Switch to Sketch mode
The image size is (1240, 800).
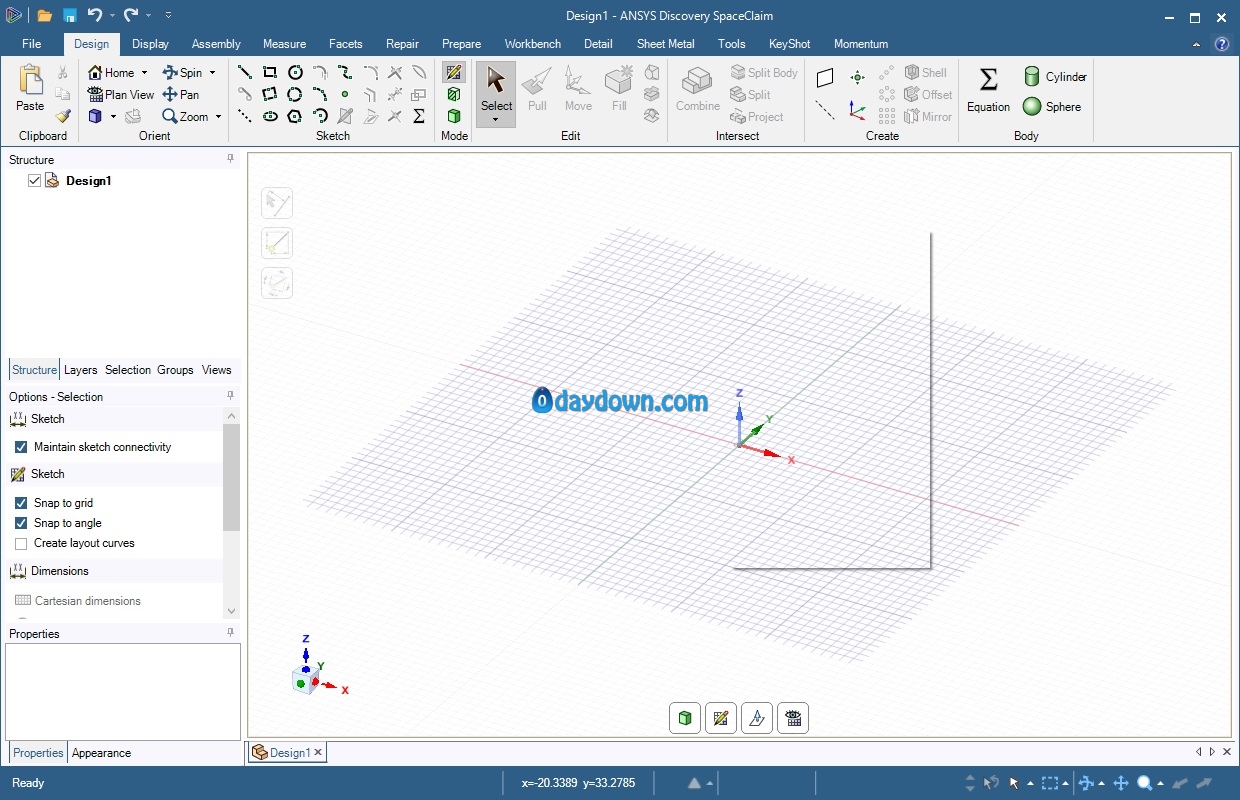pos(454,72)
